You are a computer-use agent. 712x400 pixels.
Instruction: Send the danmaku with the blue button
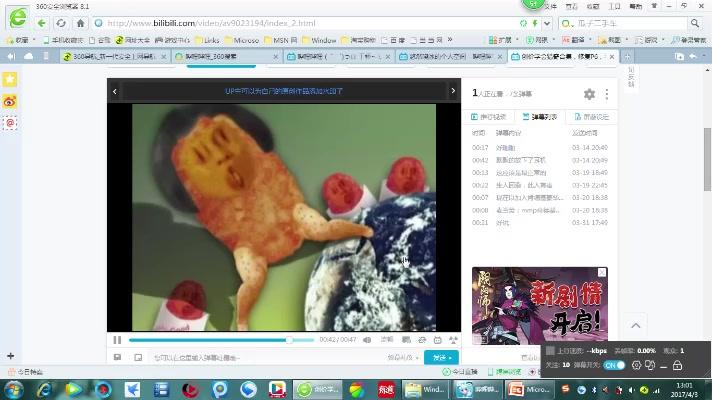click(441, 358)
